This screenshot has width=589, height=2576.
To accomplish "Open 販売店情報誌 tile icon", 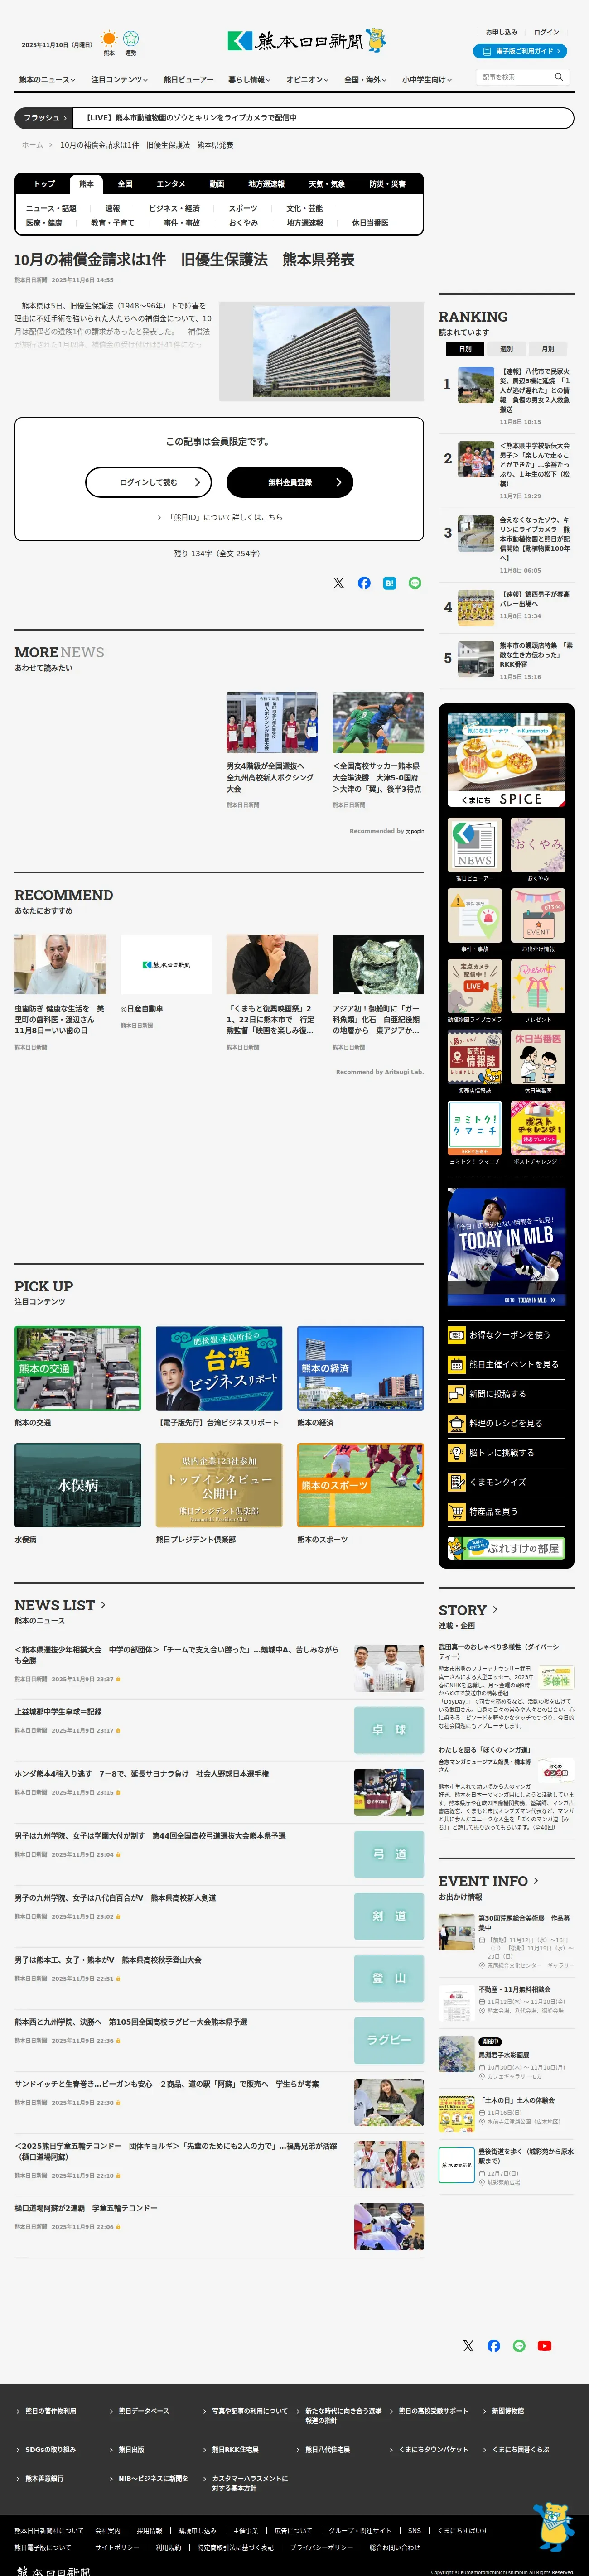I will (x=474, y=1058).
